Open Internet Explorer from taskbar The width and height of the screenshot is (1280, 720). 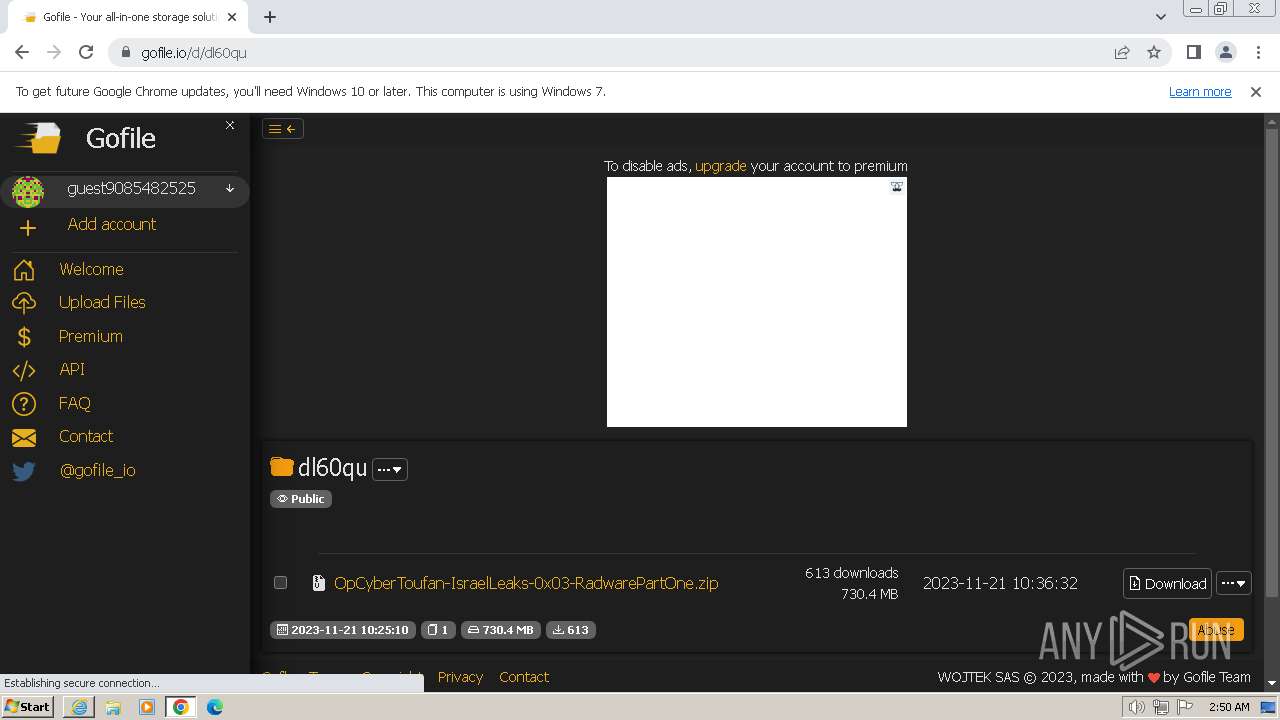pos(79,706)
